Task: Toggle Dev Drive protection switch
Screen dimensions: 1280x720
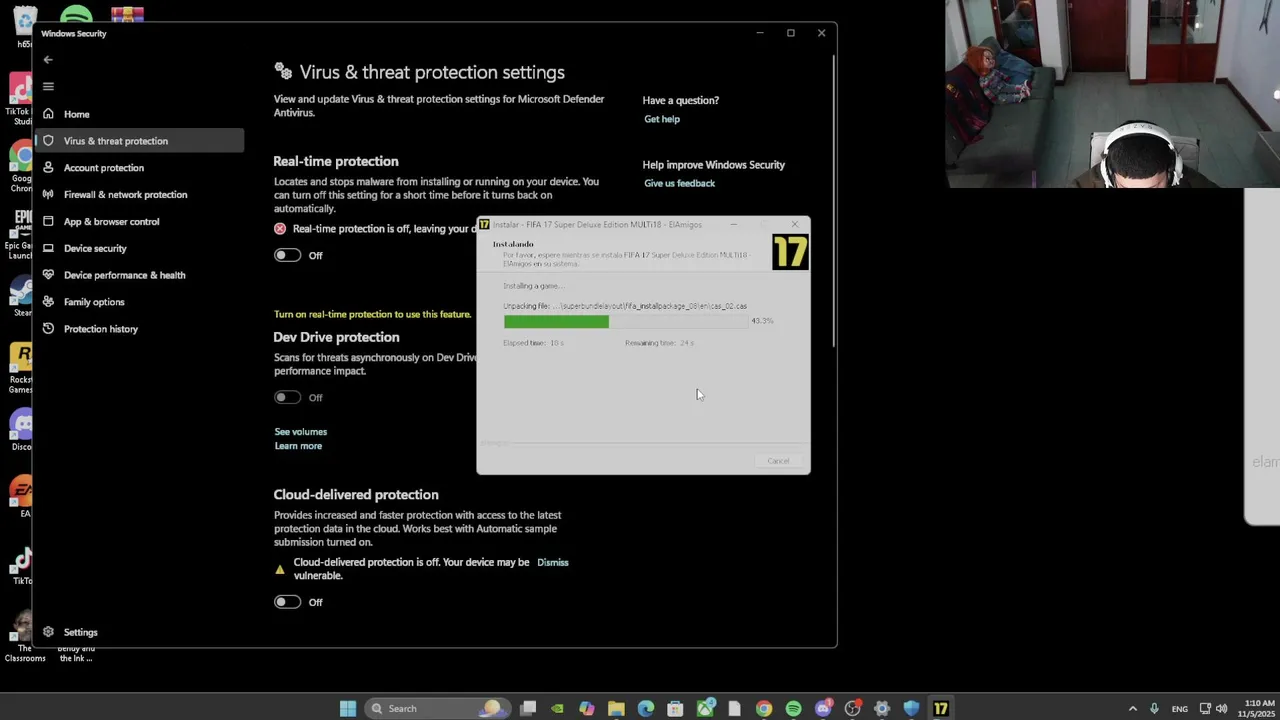Action: 287,397
